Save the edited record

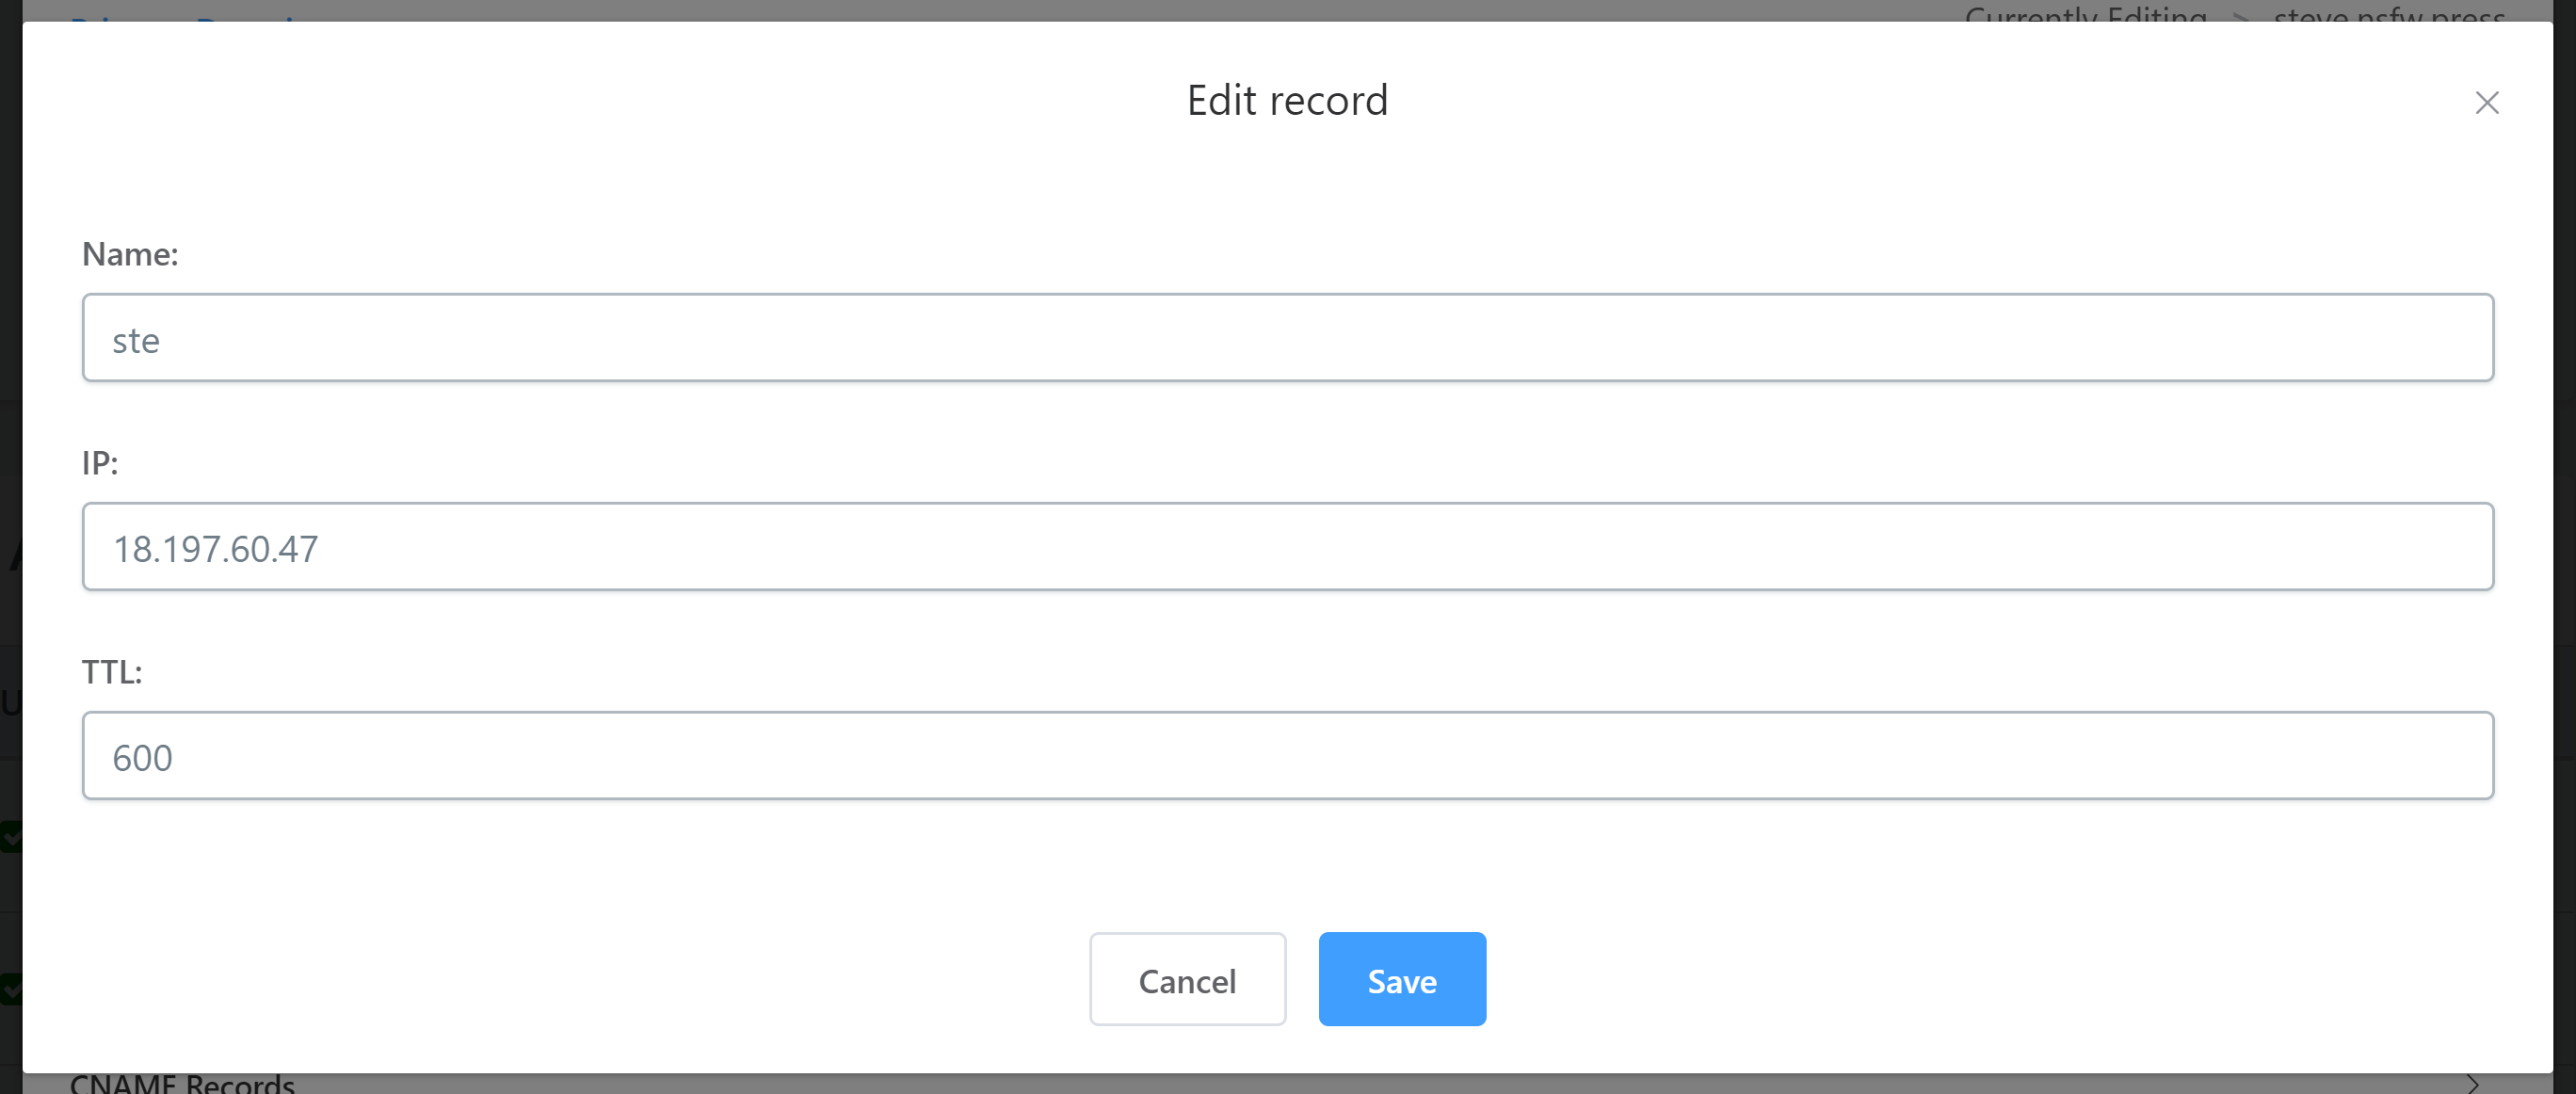coord(1402,979)
